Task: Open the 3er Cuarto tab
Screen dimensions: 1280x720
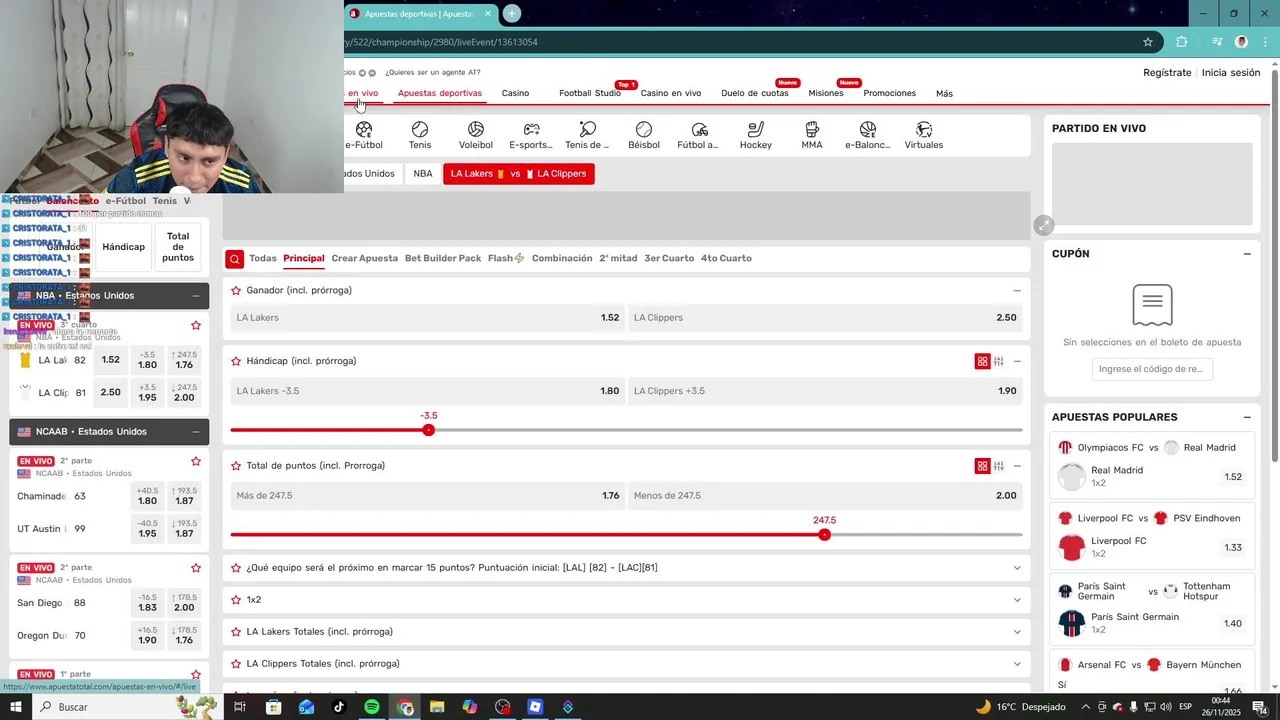Action: tap(669, 258)
